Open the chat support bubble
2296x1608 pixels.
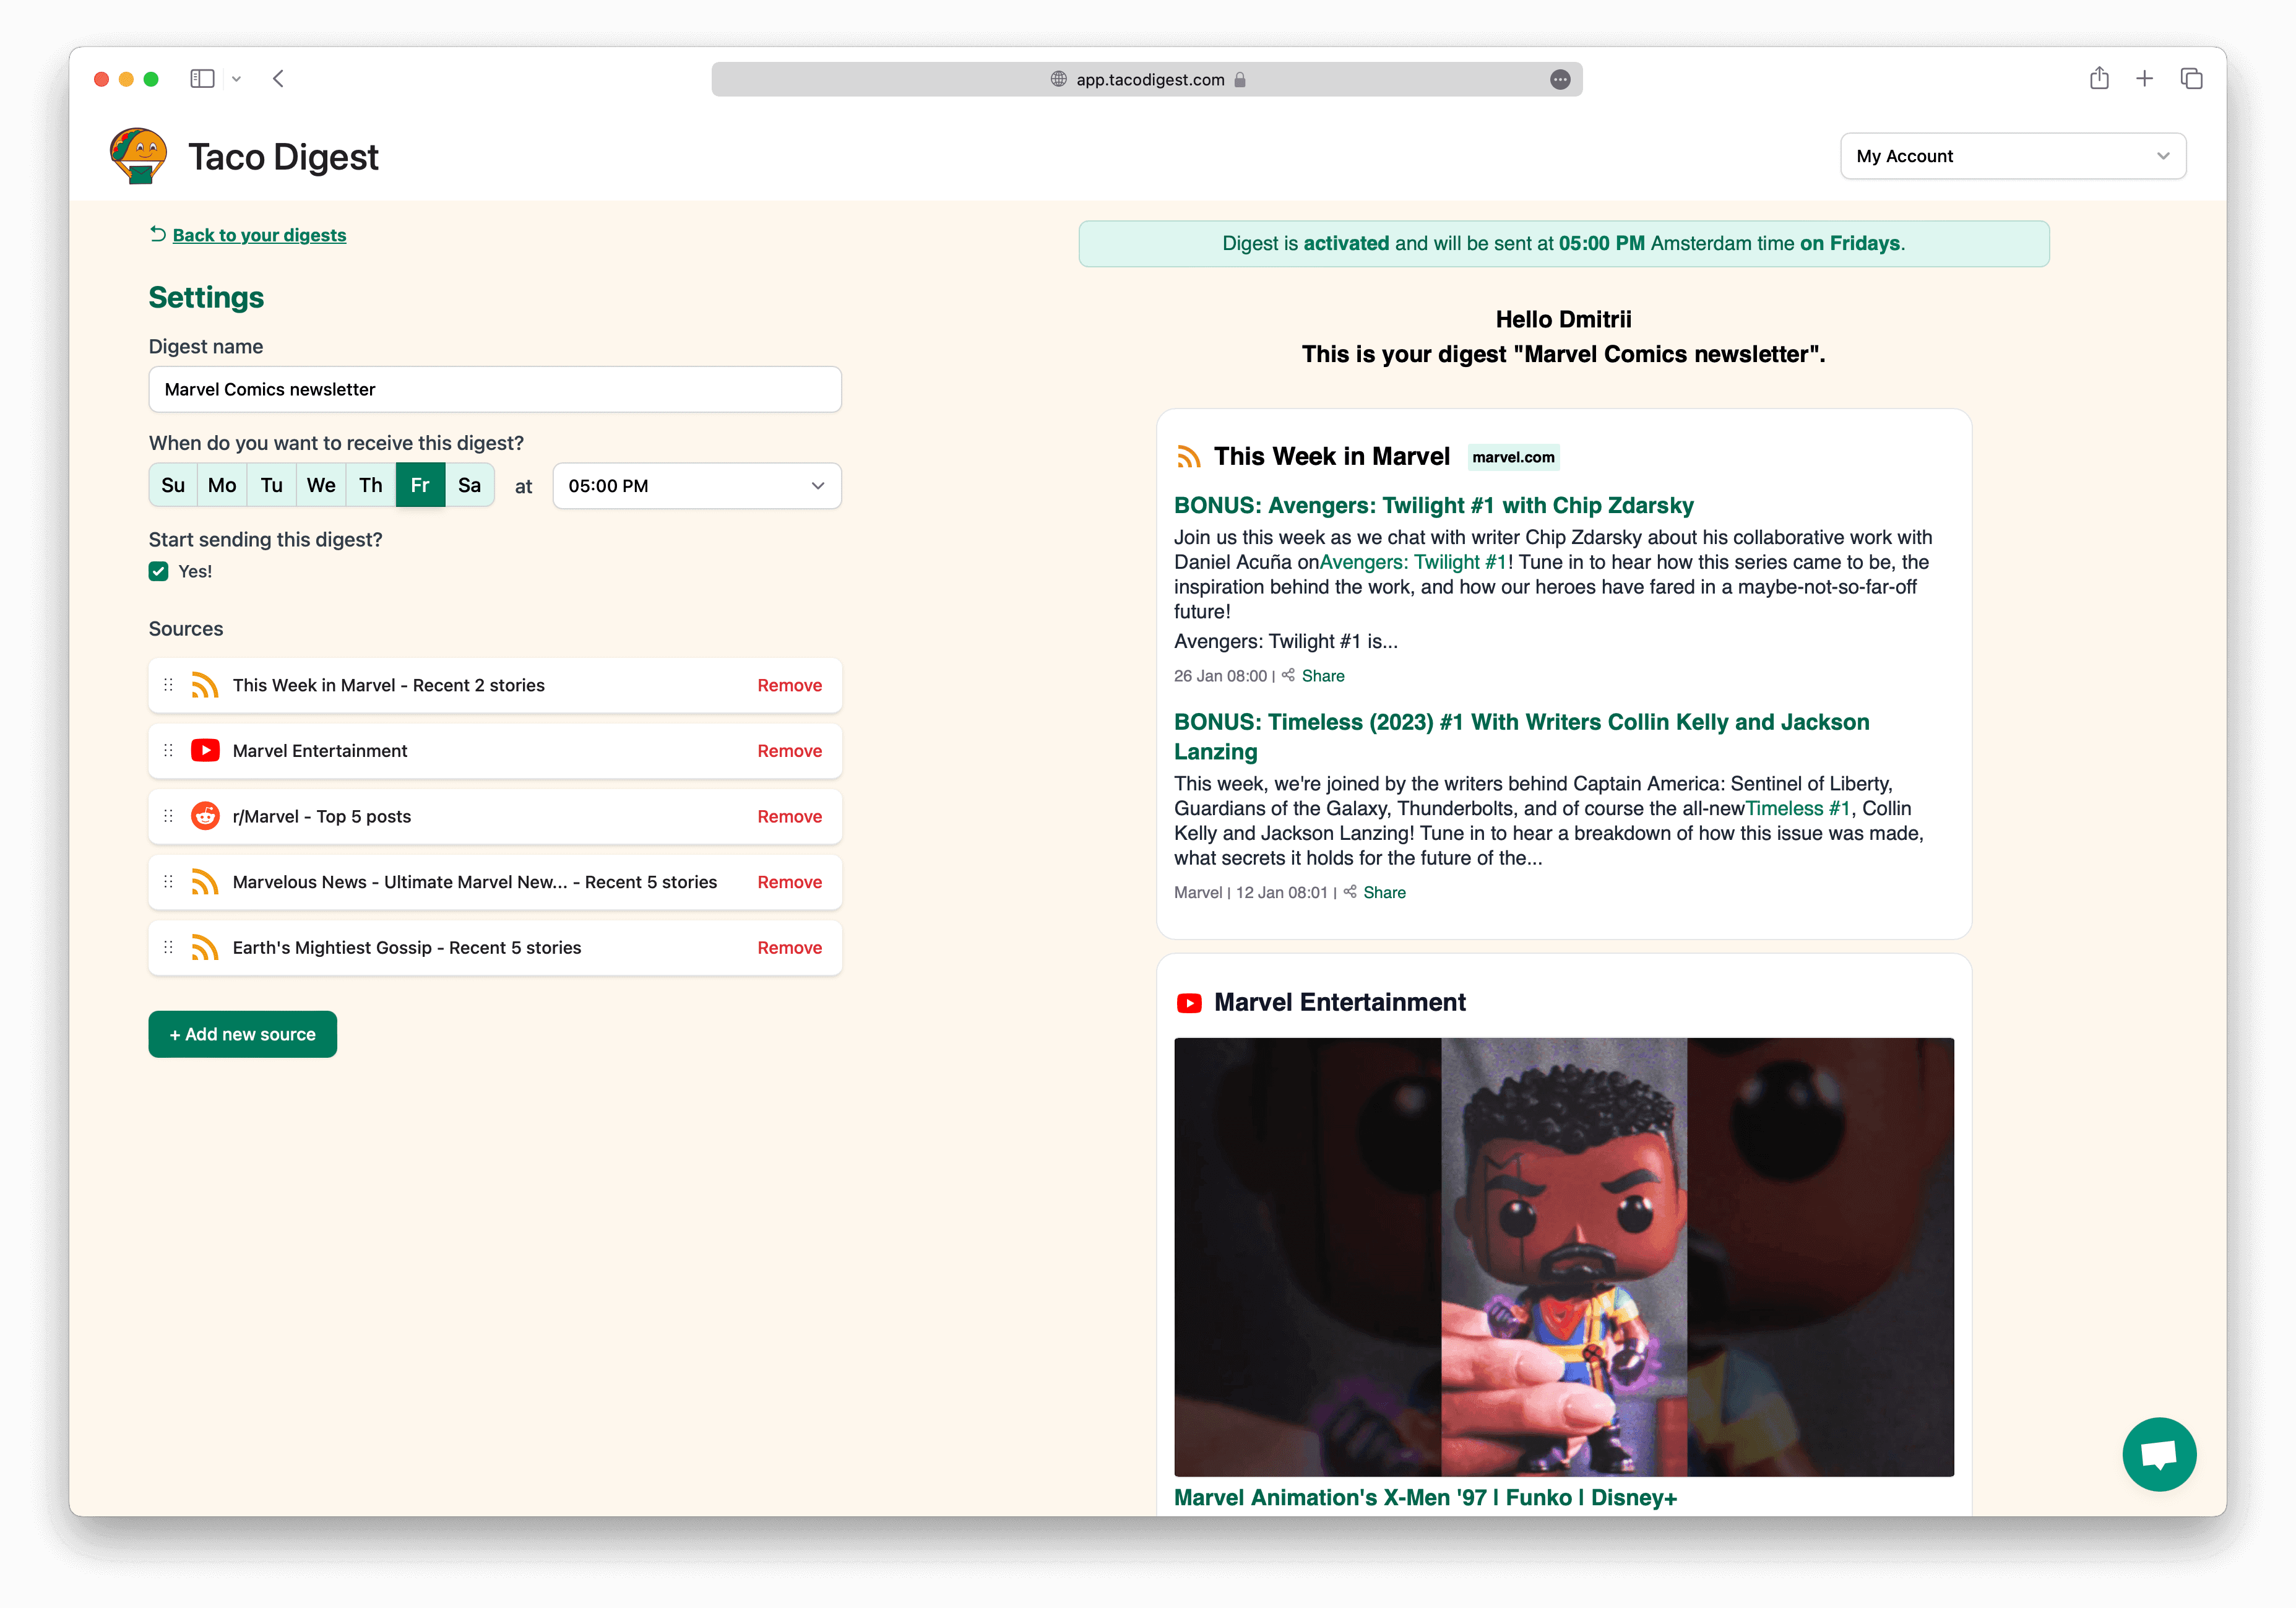(x=2159, y=1454)
